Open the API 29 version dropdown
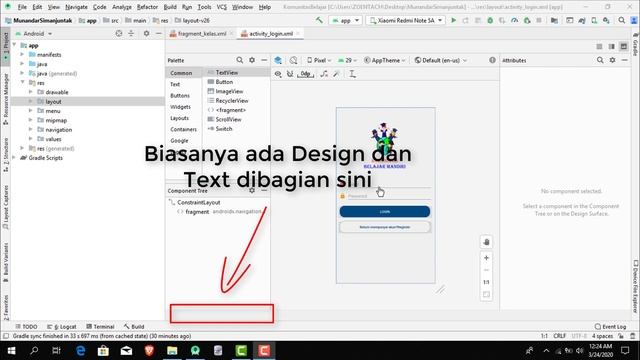Image resolution: width=640 pixels, height=360 pixels. pos(347,60)
